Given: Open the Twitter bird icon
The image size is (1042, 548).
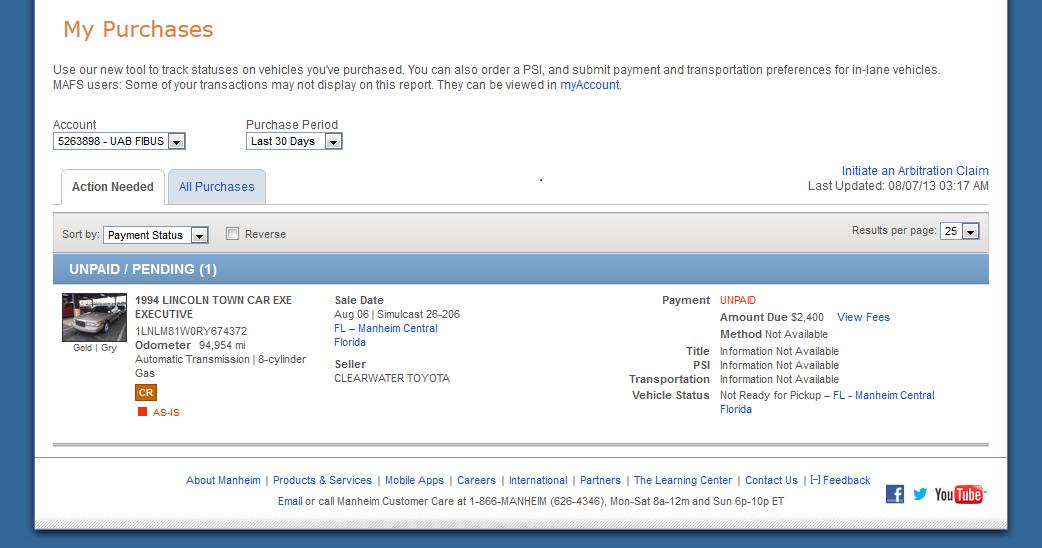Looking at the screenshot, I should pyautogui.click(x=920, y=494).
